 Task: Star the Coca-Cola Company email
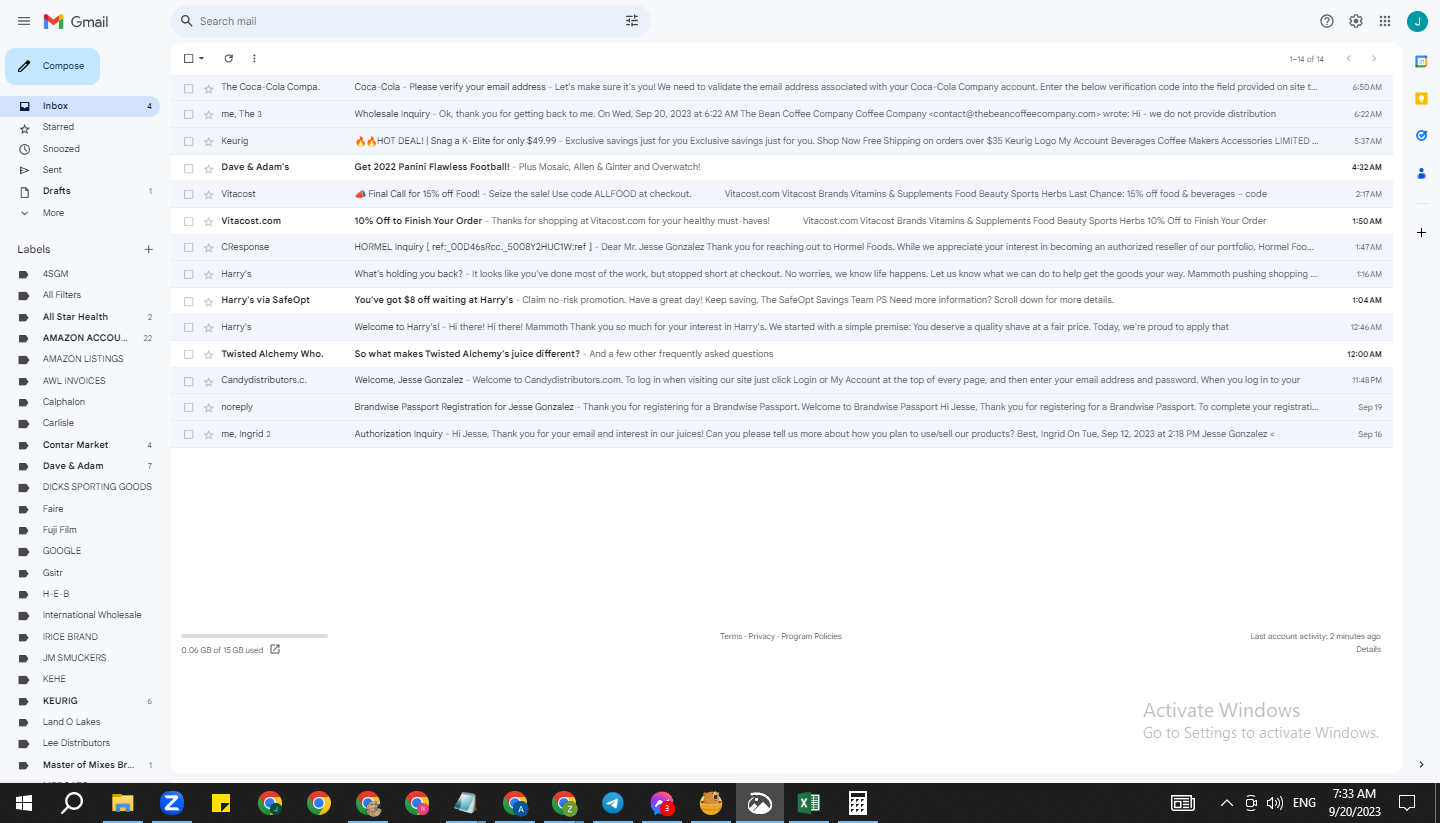[208, 88]
